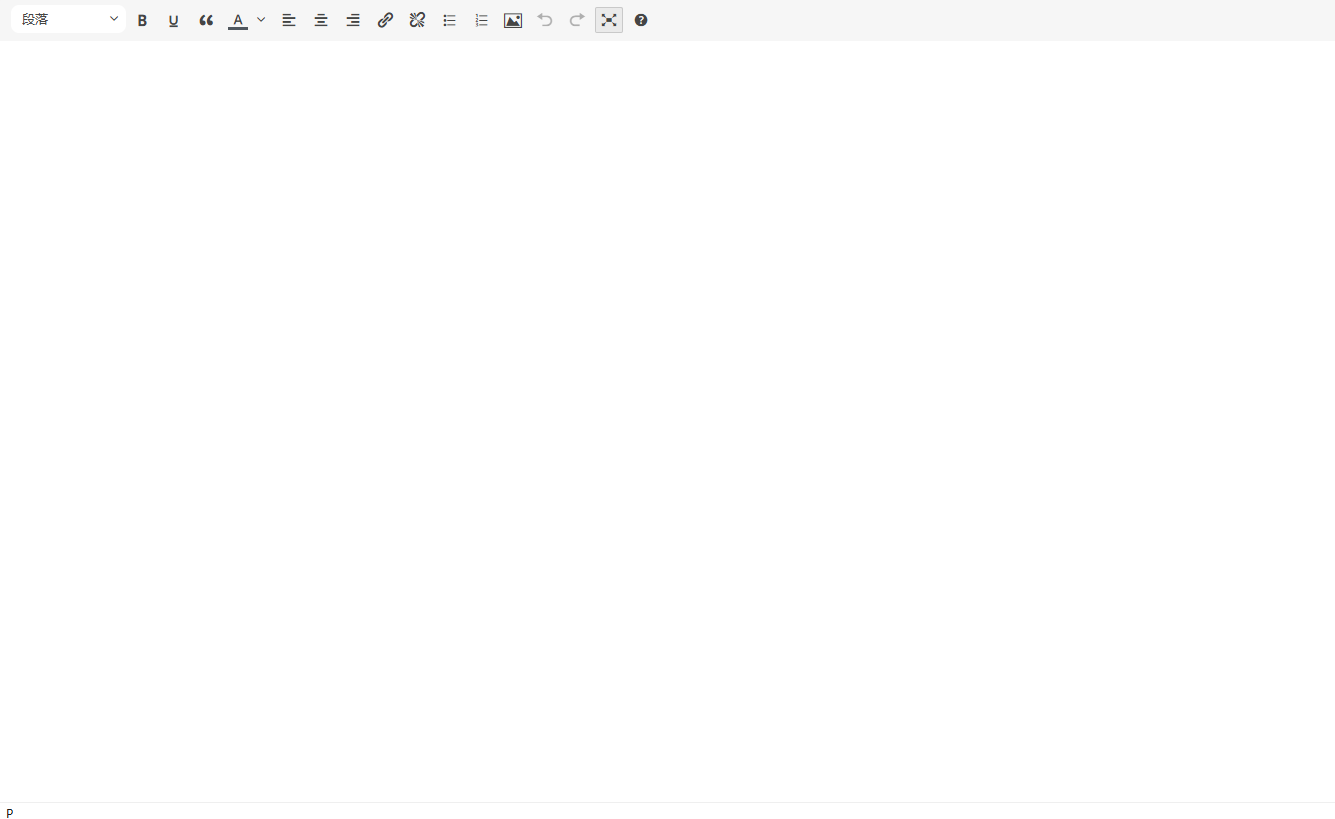The image size is (1335, 819).
Task: Select the P element path in status bar
Action: click(x=10, y=814)
